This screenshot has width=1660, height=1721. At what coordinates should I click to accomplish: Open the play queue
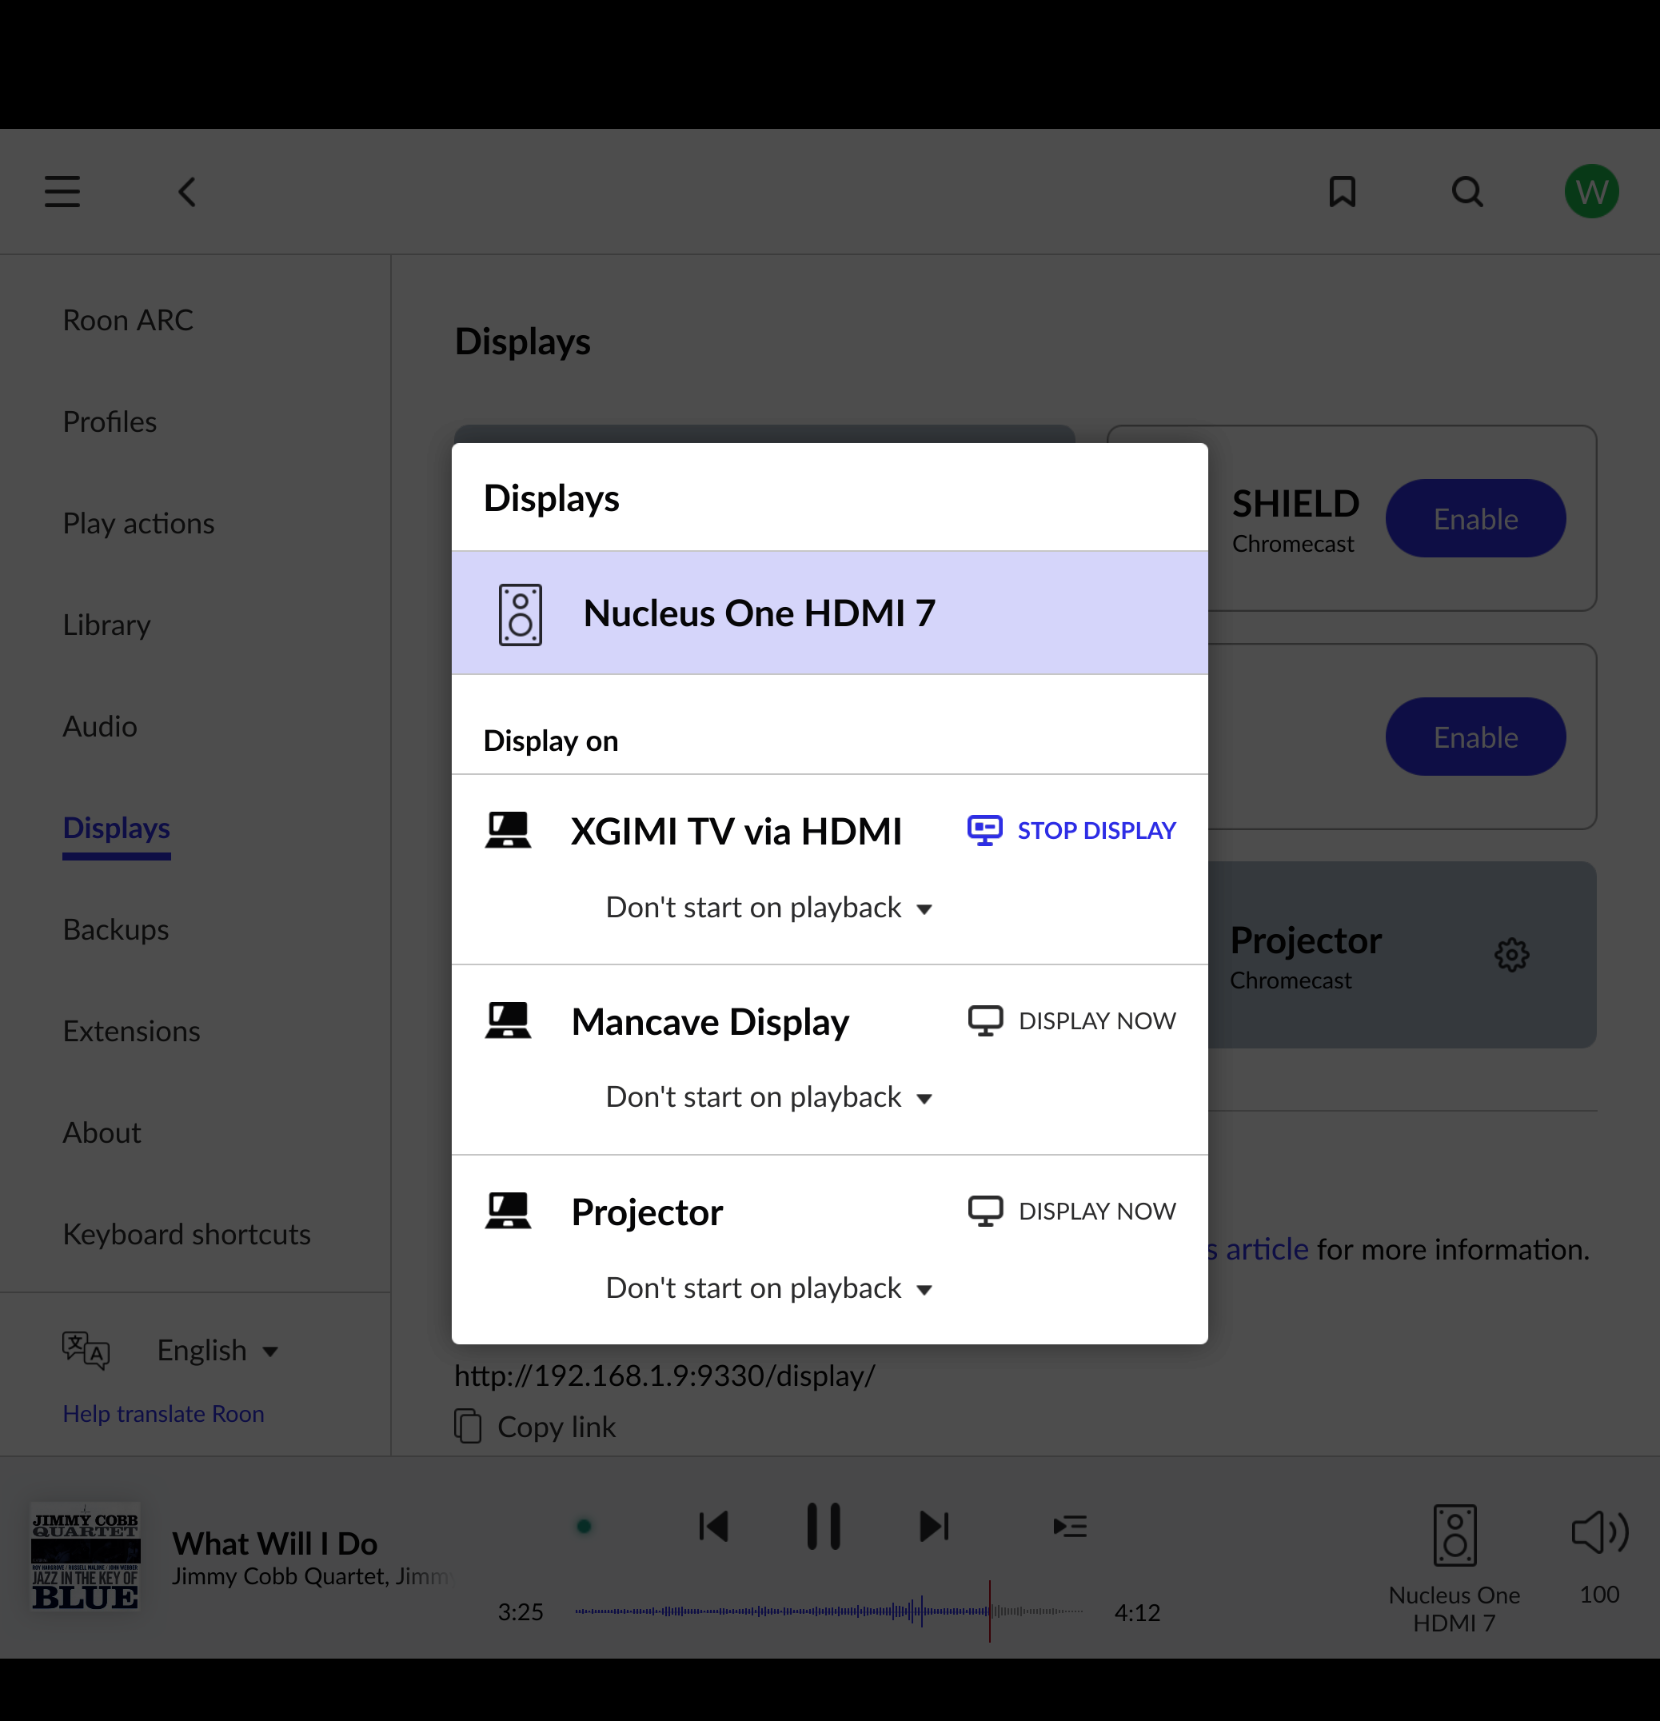tap(1069, 1526)
